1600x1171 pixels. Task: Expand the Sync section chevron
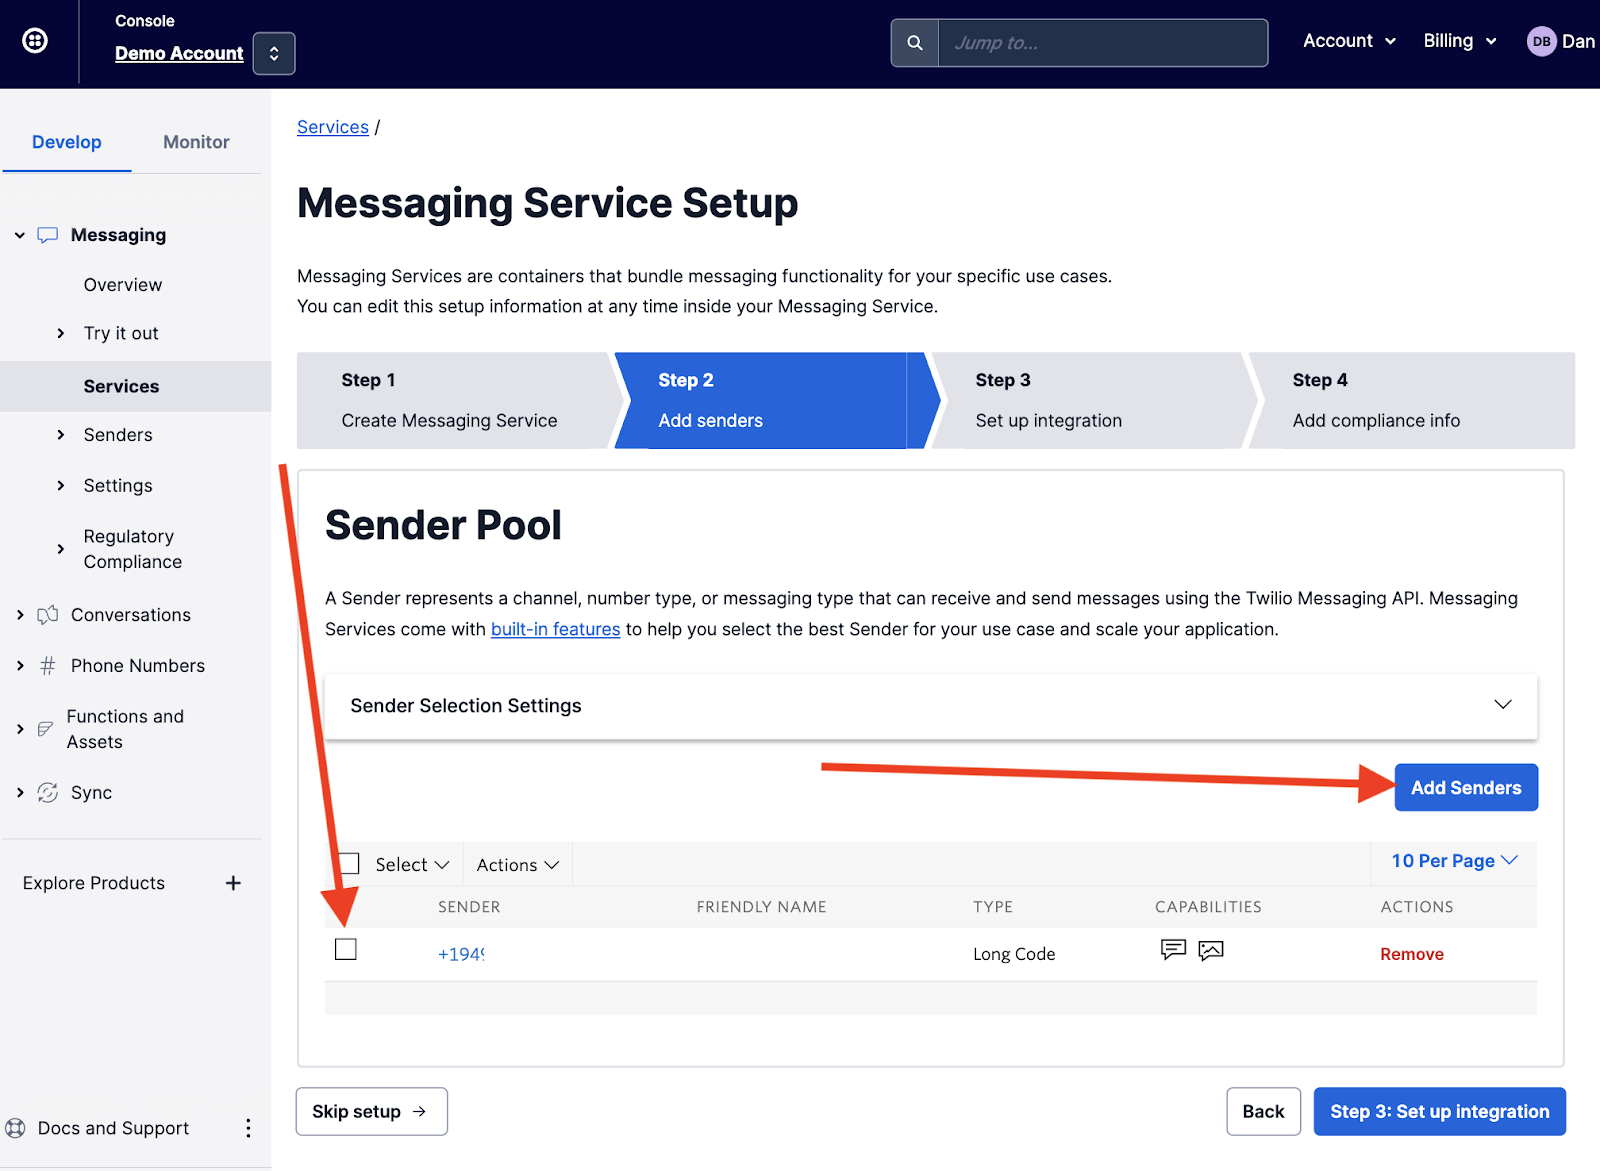pyautogui.click(x=20, y=793)
